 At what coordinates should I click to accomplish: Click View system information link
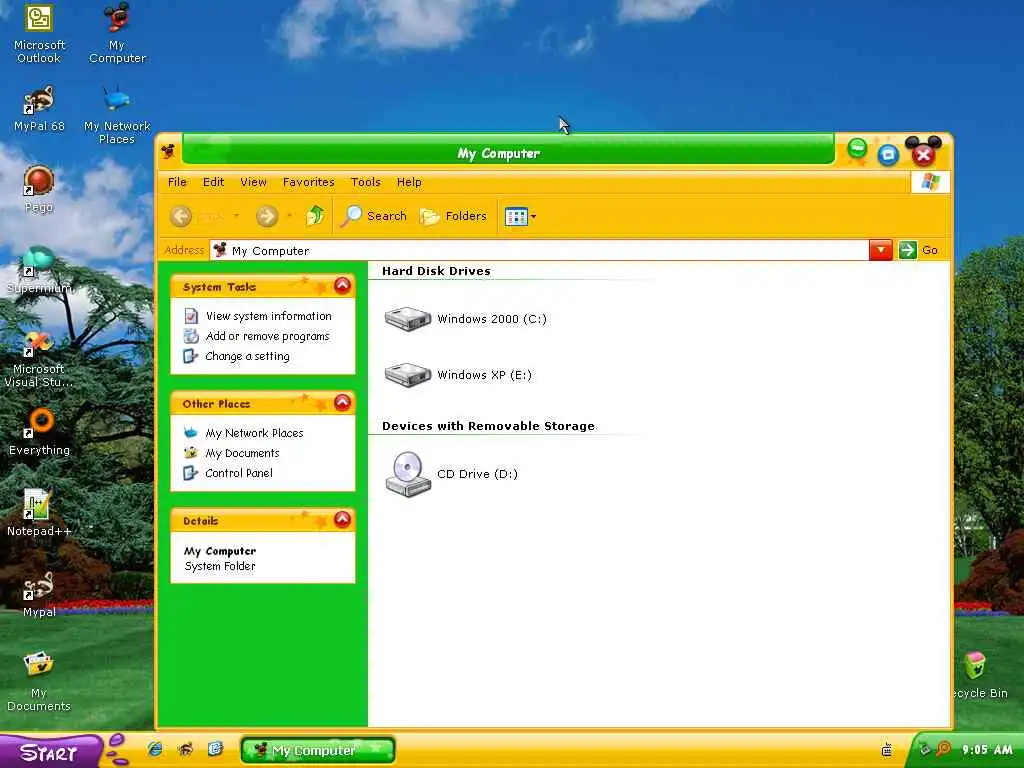258,316
